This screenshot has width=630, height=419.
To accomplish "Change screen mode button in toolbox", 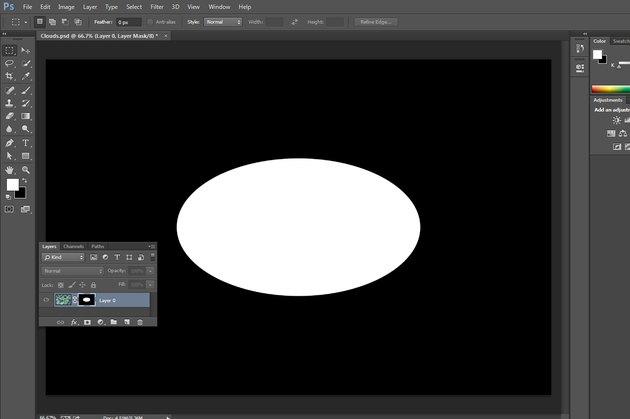I will pos(25,209).
